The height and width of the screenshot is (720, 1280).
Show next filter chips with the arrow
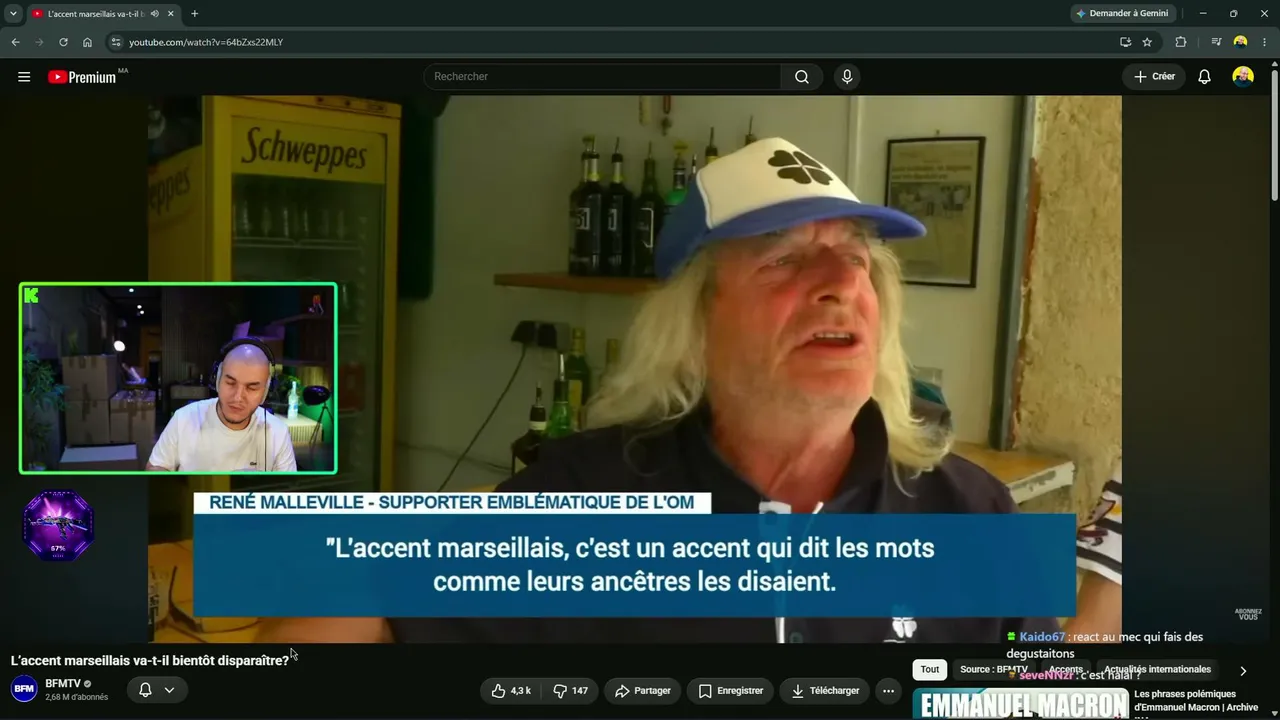click(x=1243, y=670)
